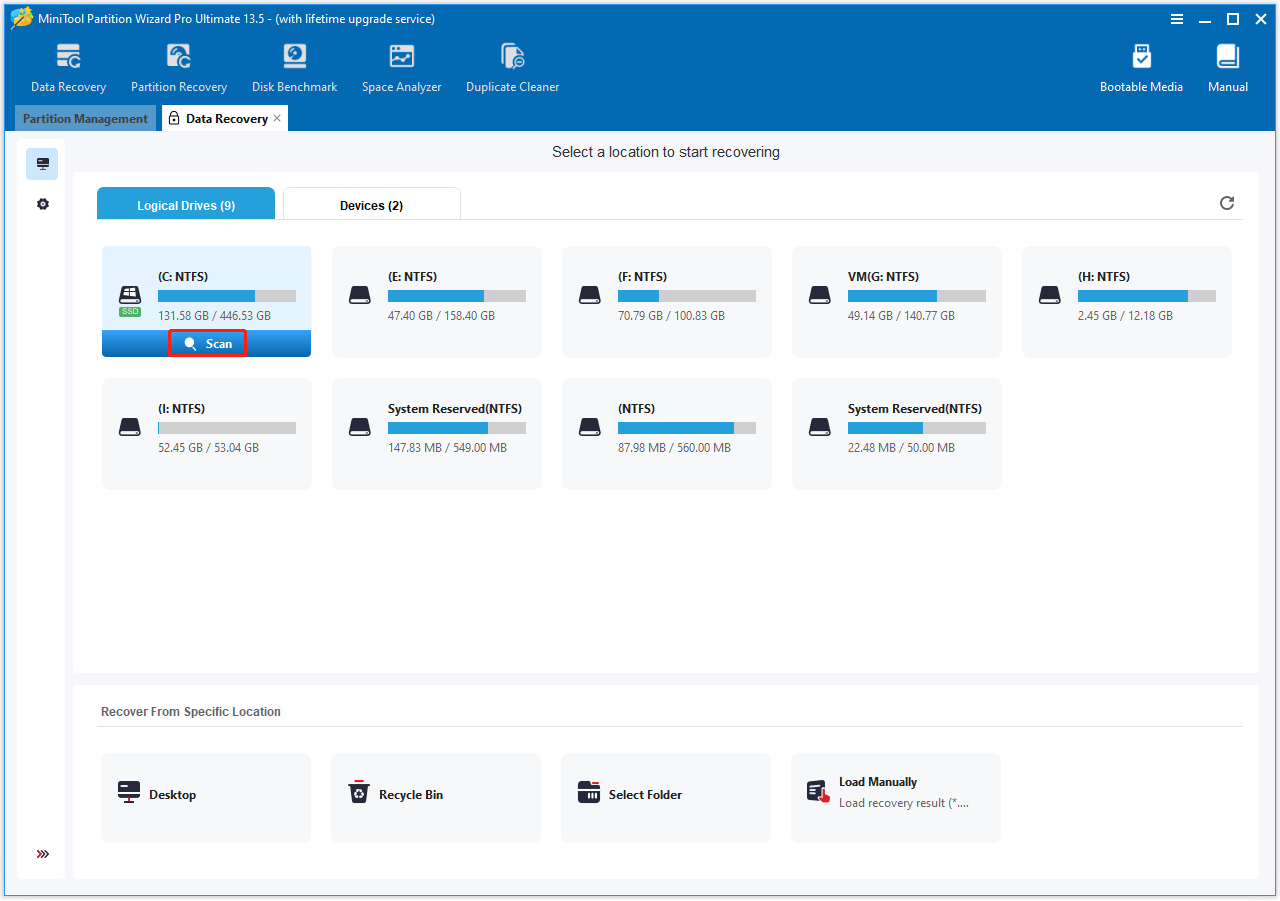Launch the Disk Benchmark tool
The image size is (1280, 901).
(293, 65)
